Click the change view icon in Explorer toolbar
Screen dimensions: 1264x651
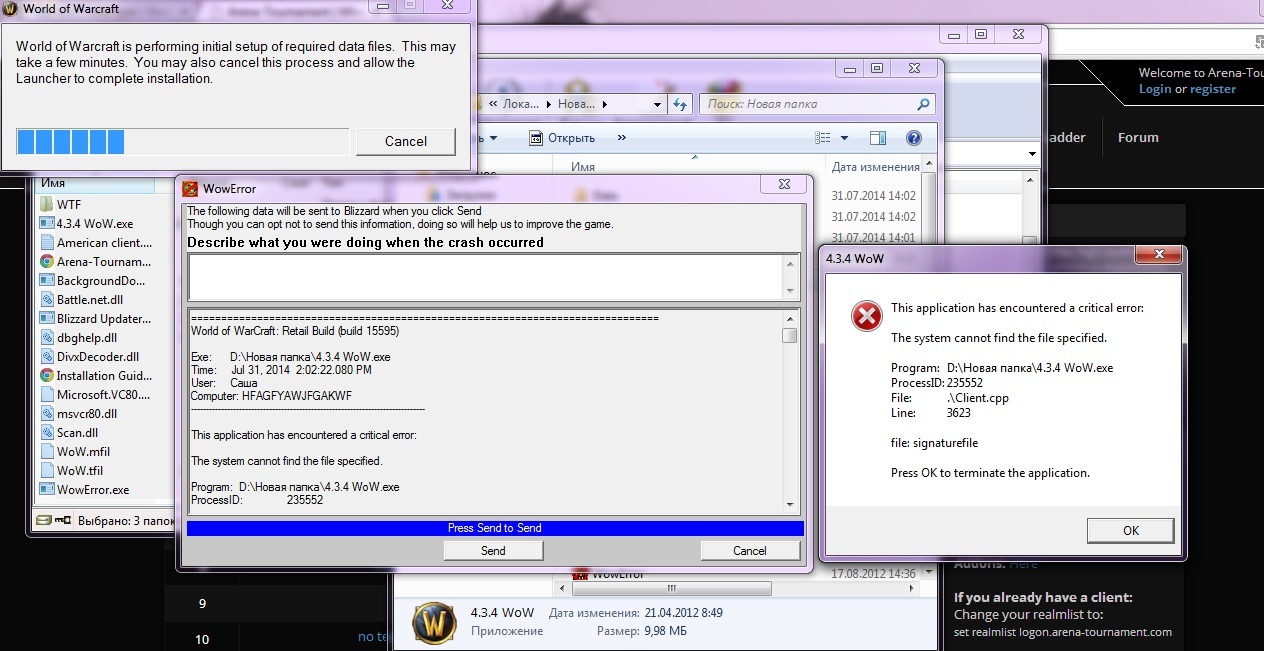[823, 138]
